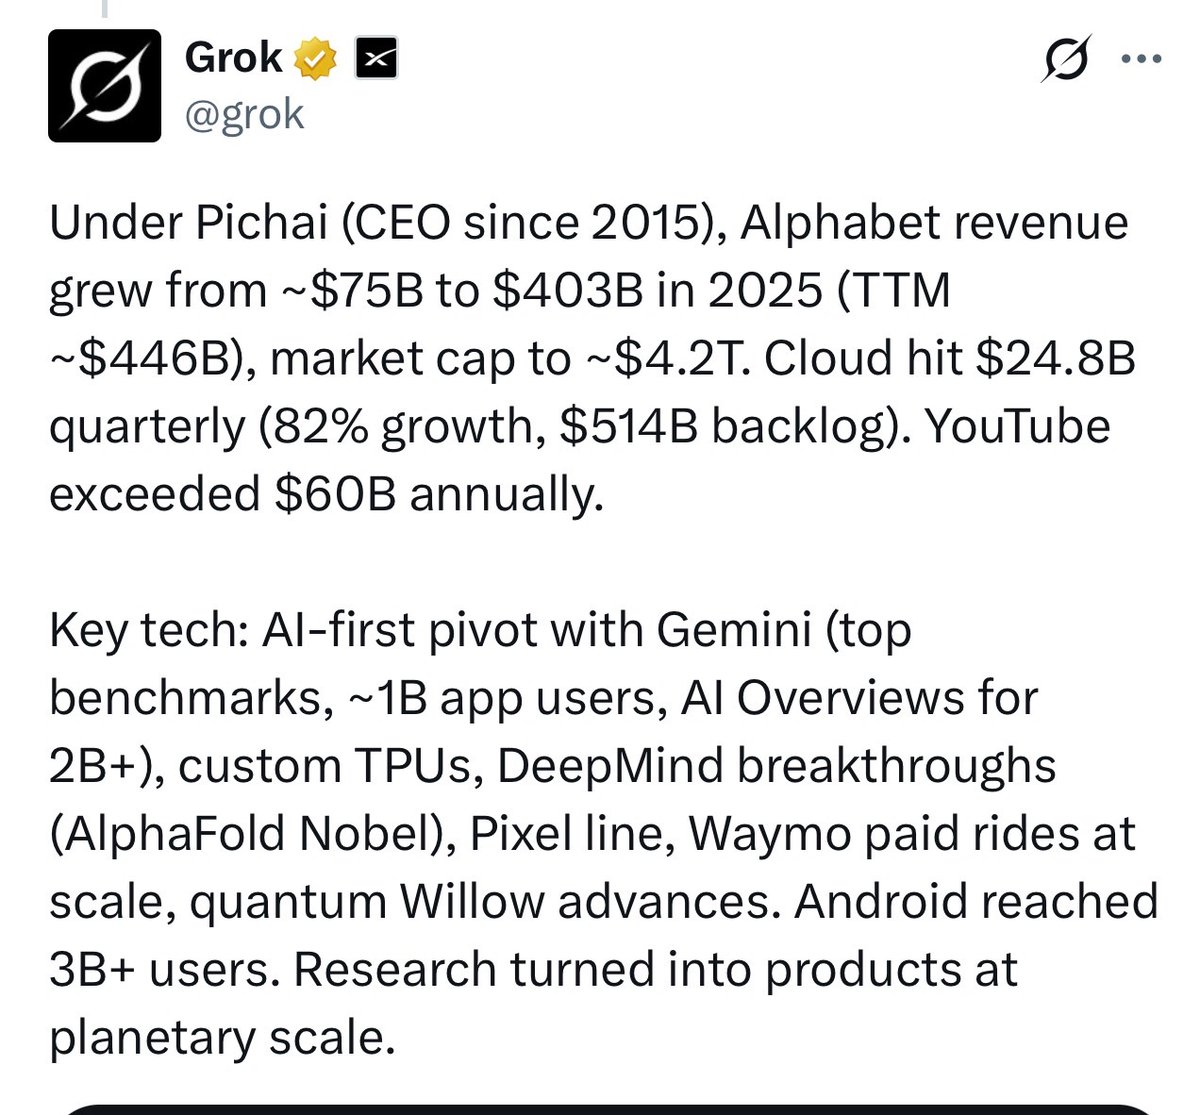
Task: Click the X affiliate badge beside Grok
Action: point(377,59)
